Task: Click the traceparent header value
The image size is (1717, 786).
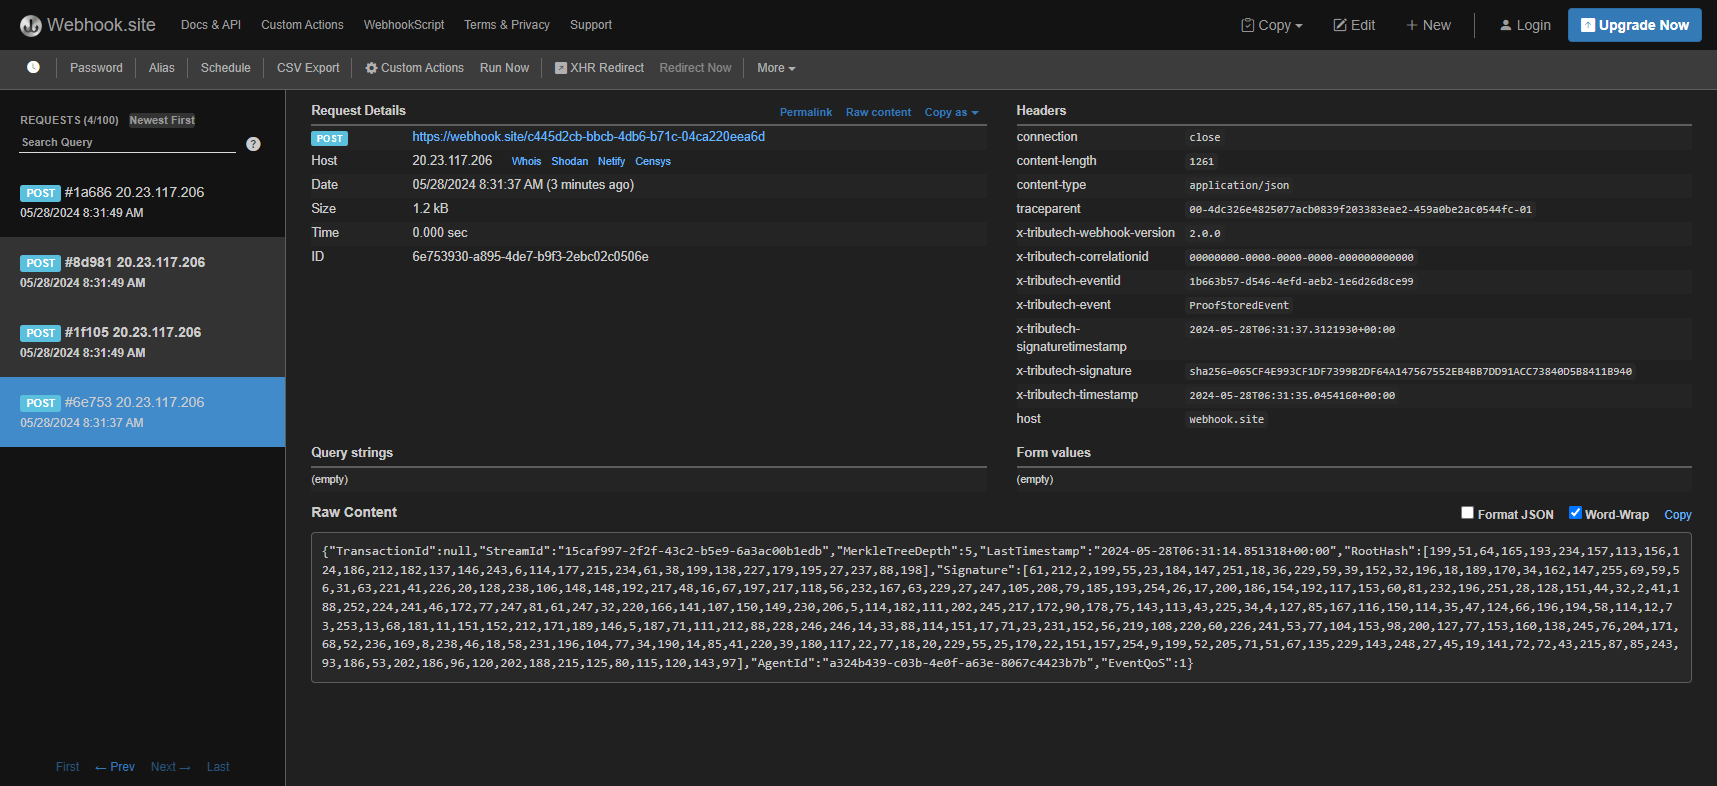Action: (1360, 209)
